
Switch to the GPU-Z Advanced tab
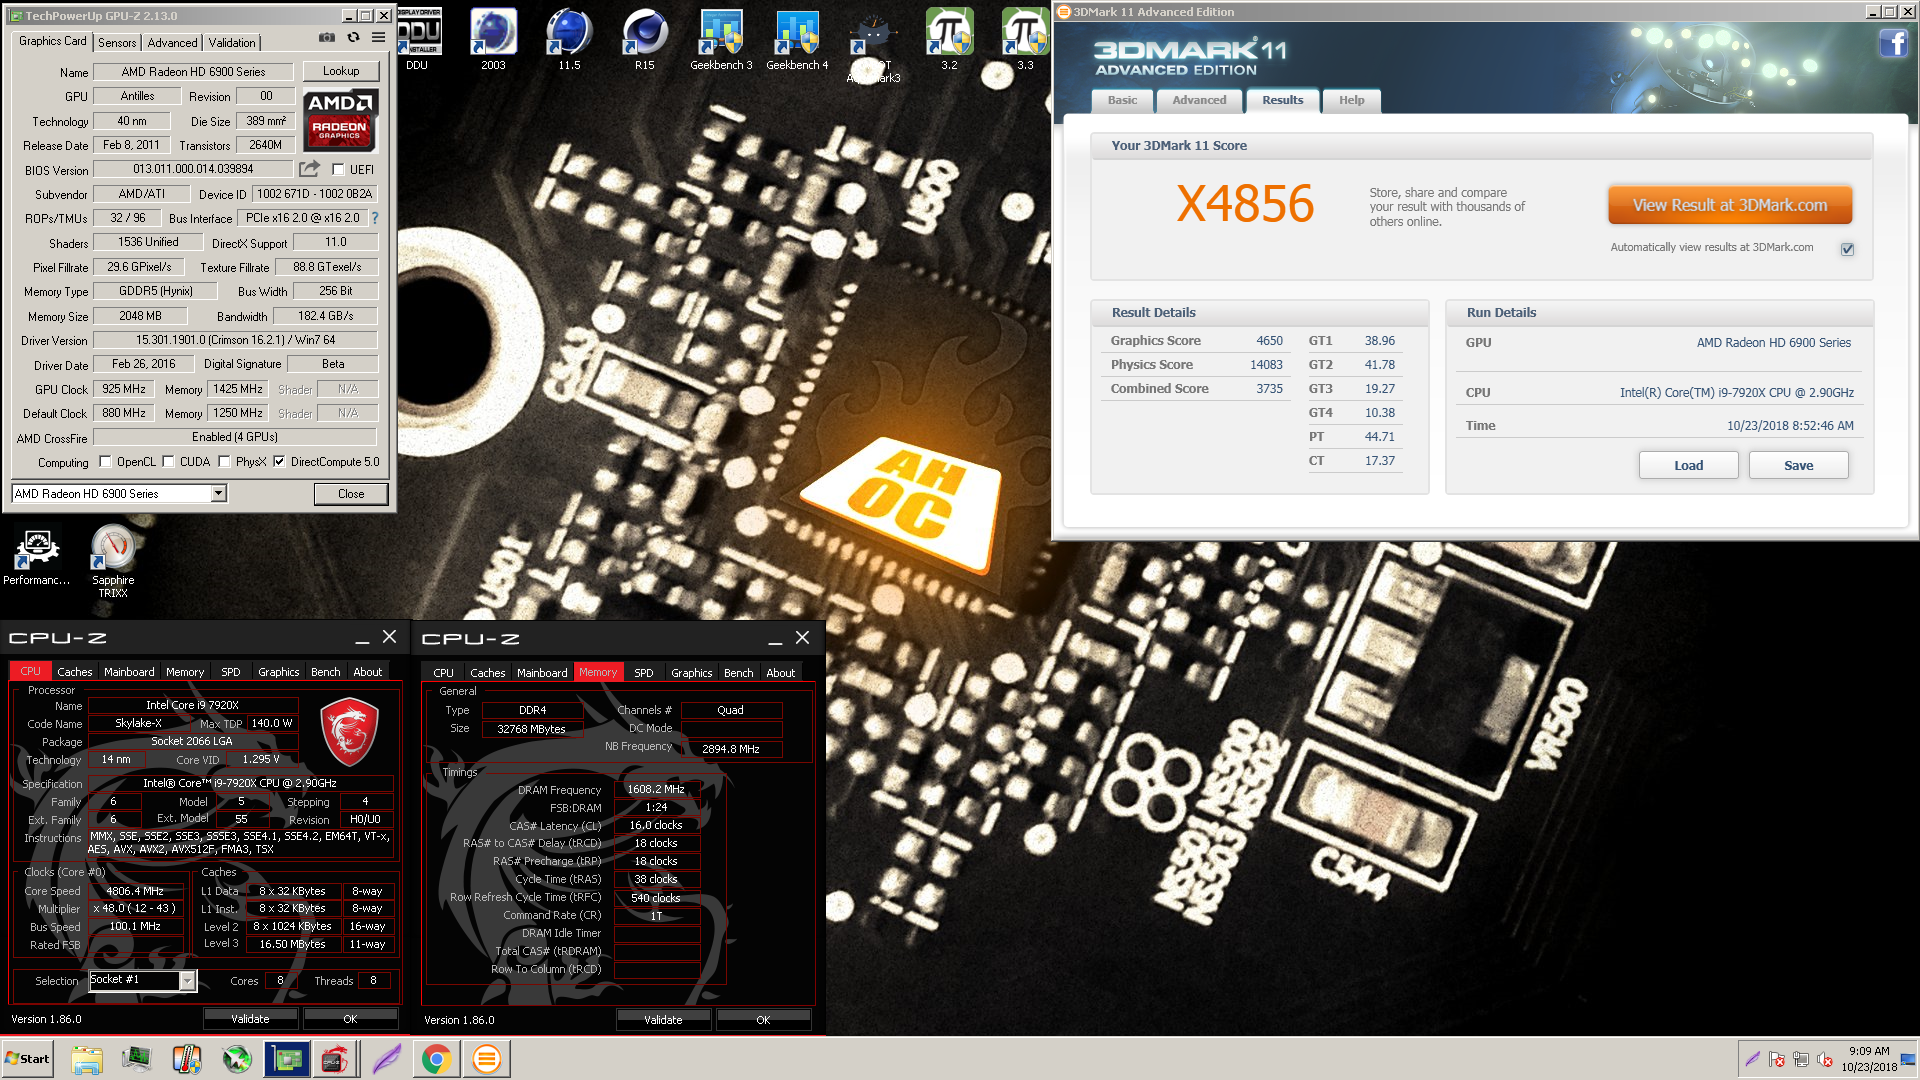(172, 42)
